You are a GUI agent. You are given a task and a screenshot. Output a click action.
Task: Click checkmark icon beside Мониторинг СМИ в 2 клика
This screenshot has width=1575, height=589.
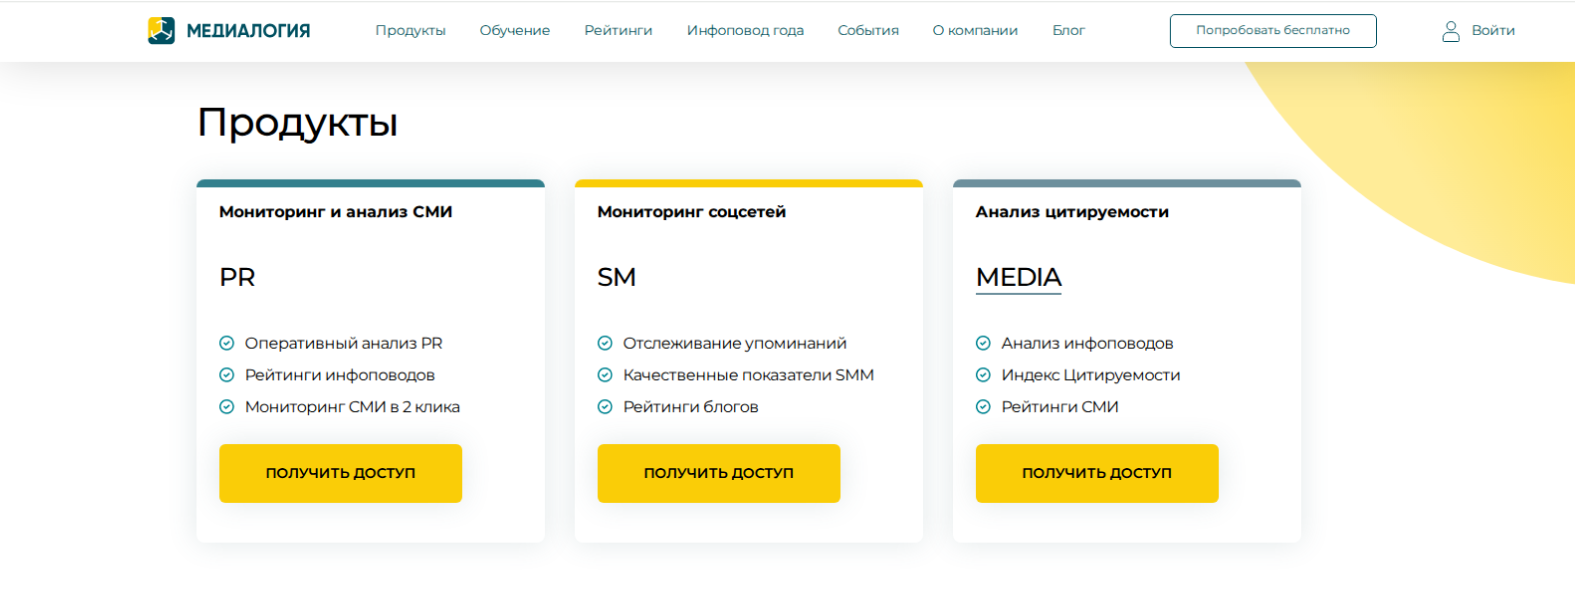(x=227, y=407)
